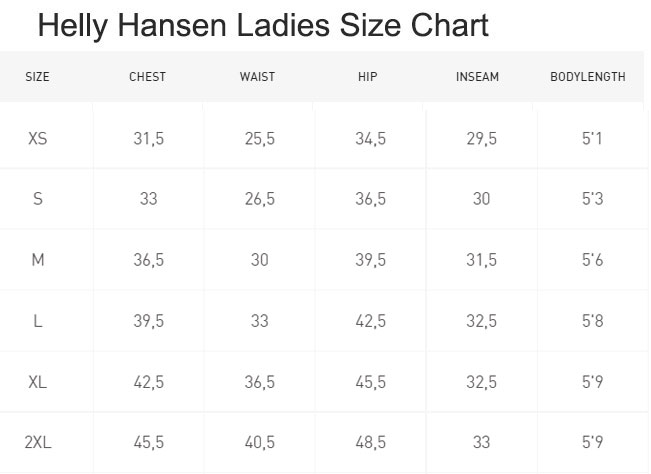
Task: Click the 2XL size row label
Action: coord(38,442)
